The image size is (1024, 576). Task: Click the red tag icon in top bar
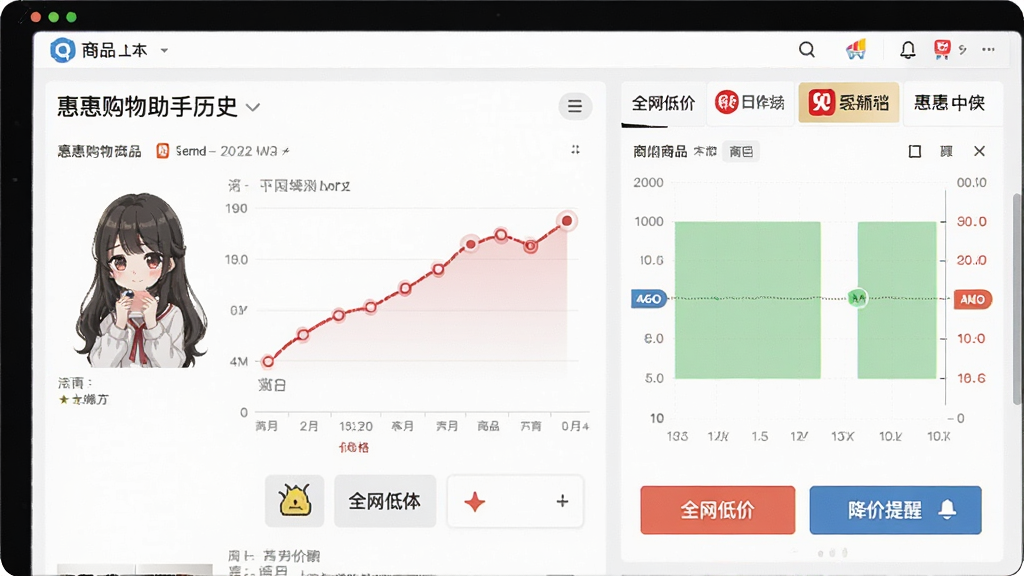942,49
